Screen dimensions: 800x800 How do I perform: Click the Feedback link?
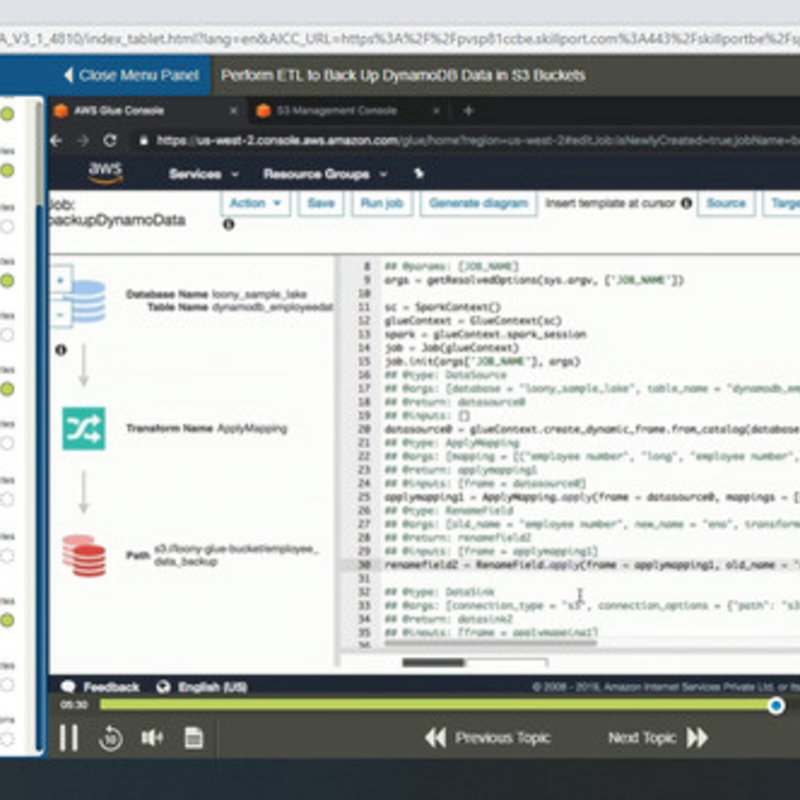(x=101, y=687)
